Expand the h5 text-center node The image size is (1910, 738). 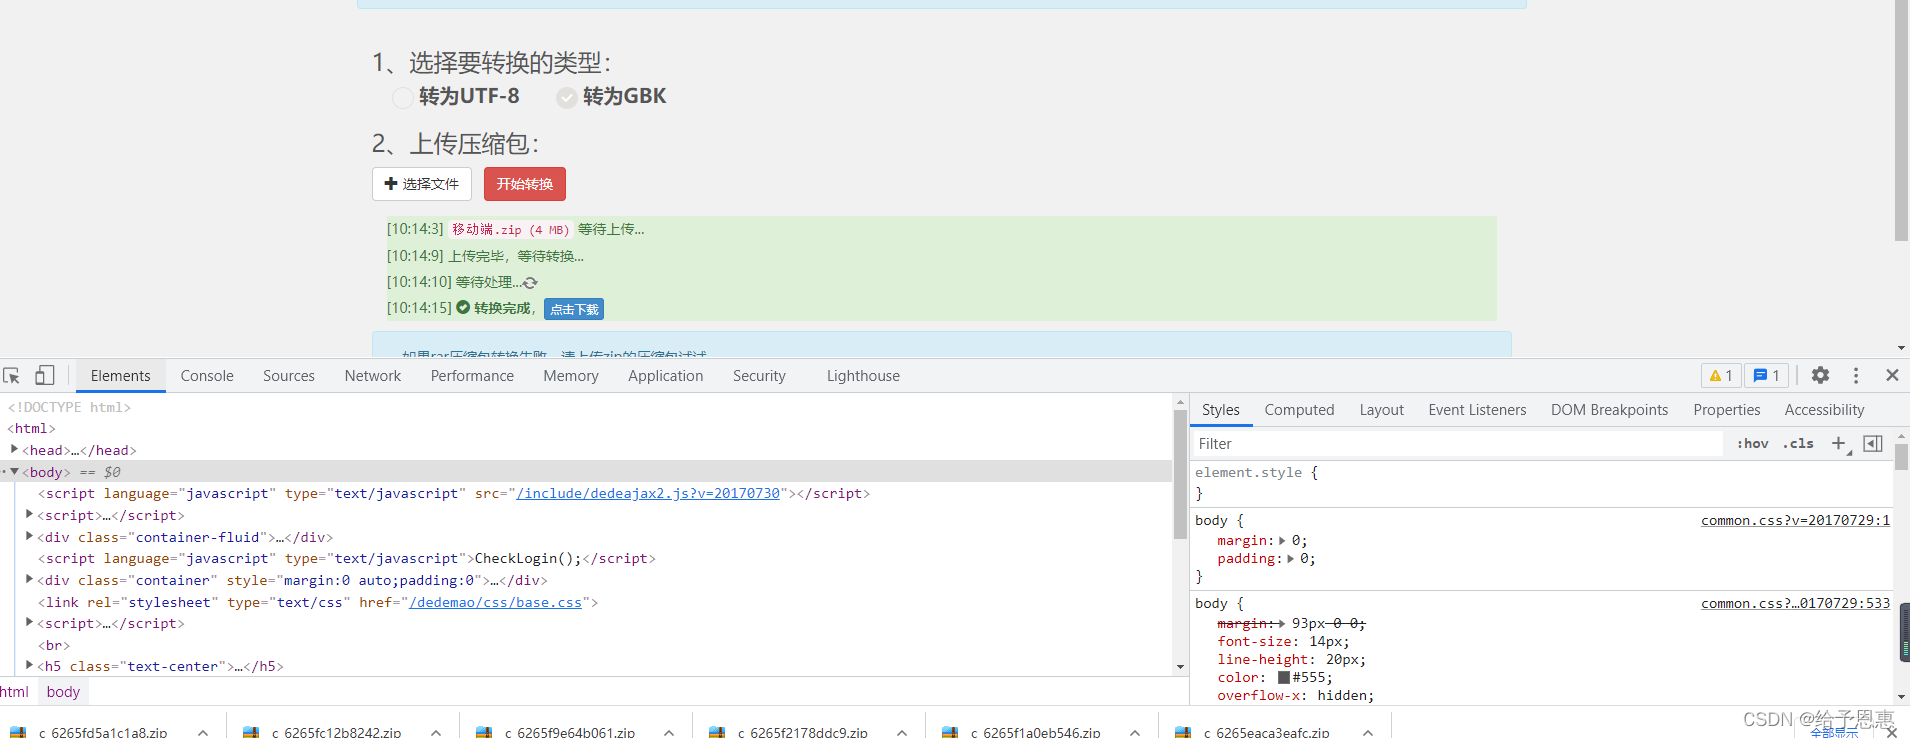[29, 666]
